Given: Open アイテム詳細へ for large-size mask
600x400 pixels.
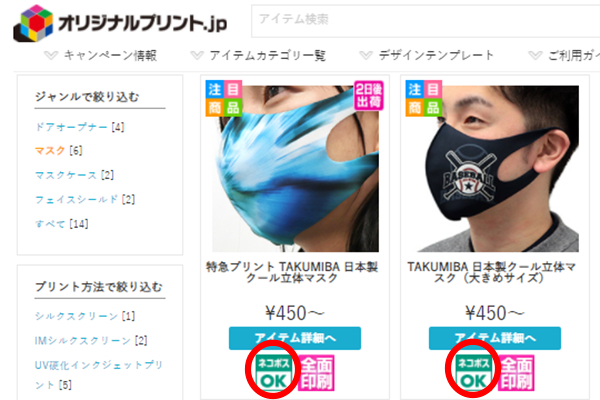Looking at the screenshot, I should pos(495,338).
